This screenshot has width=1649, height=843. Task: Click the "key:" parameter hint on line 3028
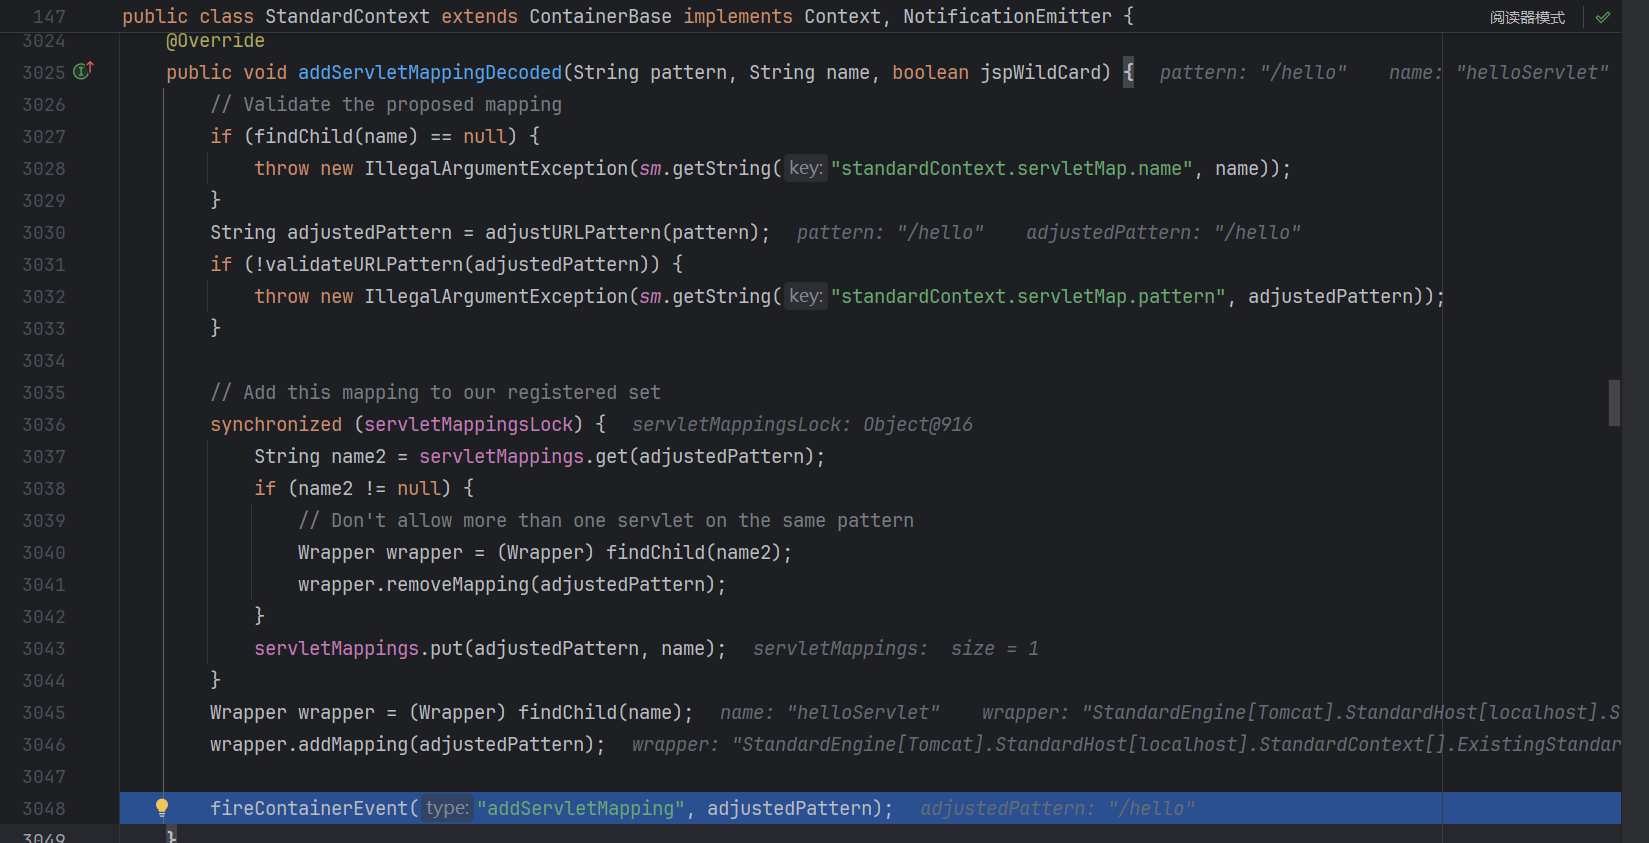pos(805,169)
